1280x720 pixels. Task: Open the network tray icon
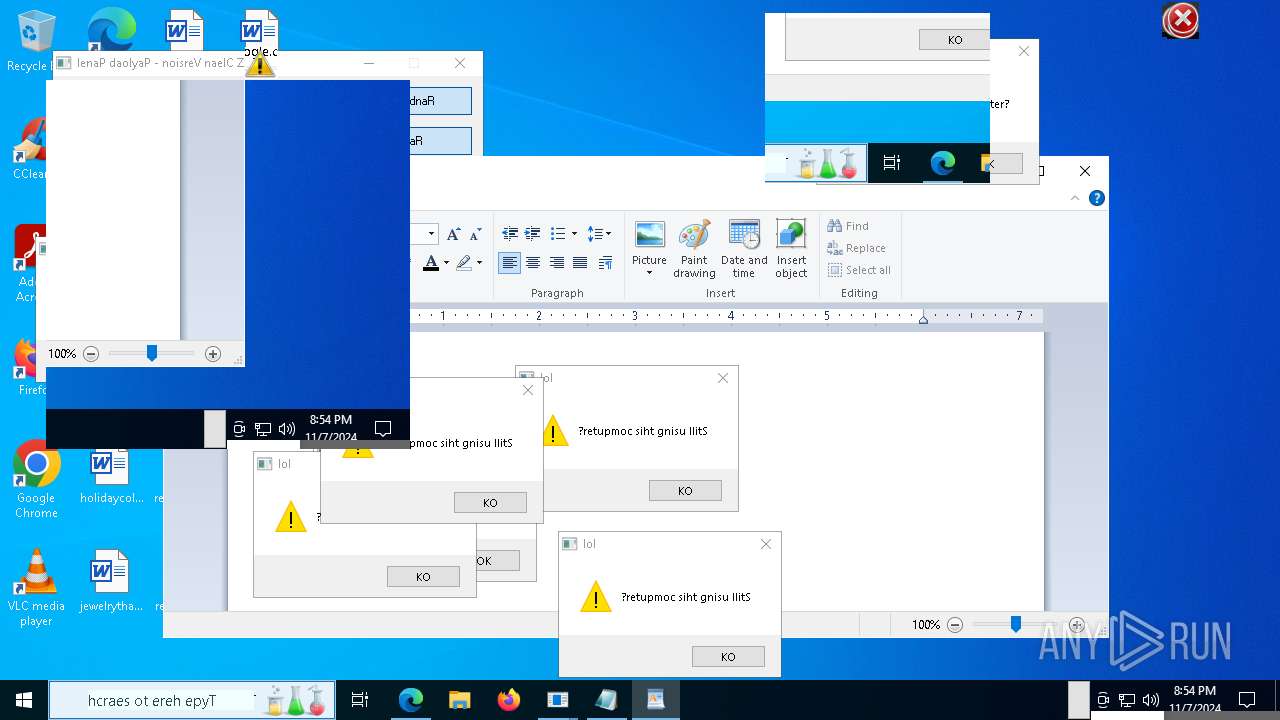tap(1127, 700)
